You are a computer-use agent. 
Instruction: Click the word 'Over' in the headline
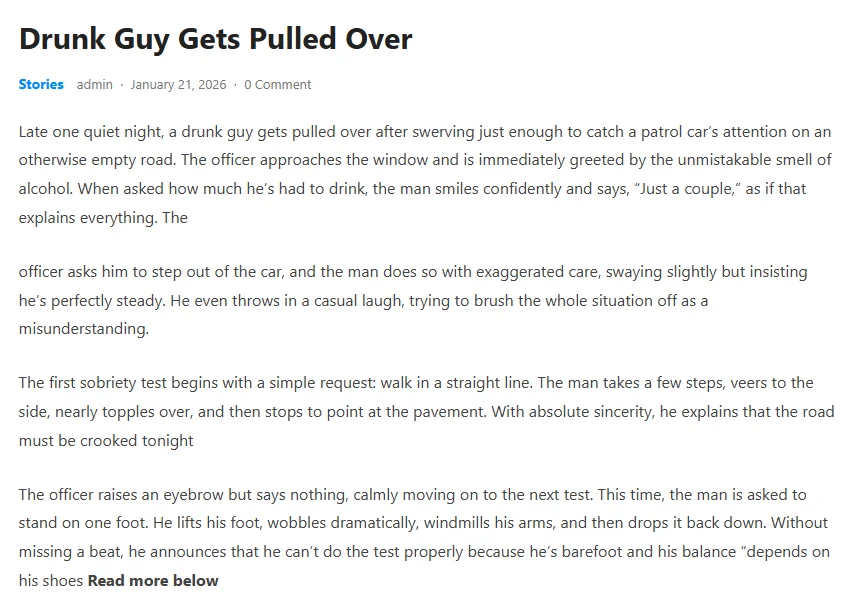point(379,39)
